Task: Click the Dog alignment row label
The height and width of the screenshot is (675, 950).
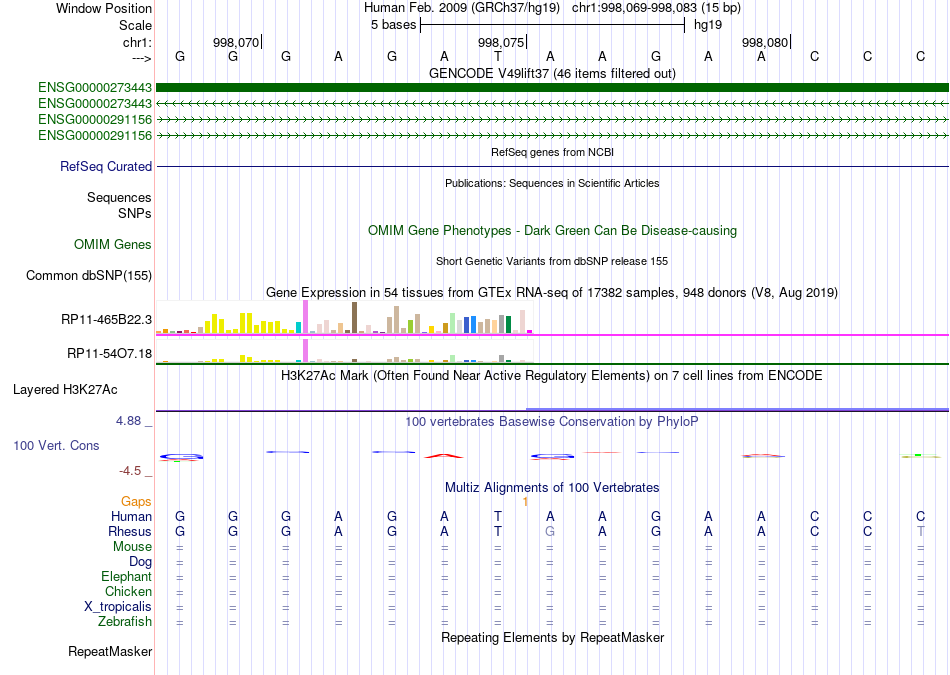Action: [x=140, y=562]
